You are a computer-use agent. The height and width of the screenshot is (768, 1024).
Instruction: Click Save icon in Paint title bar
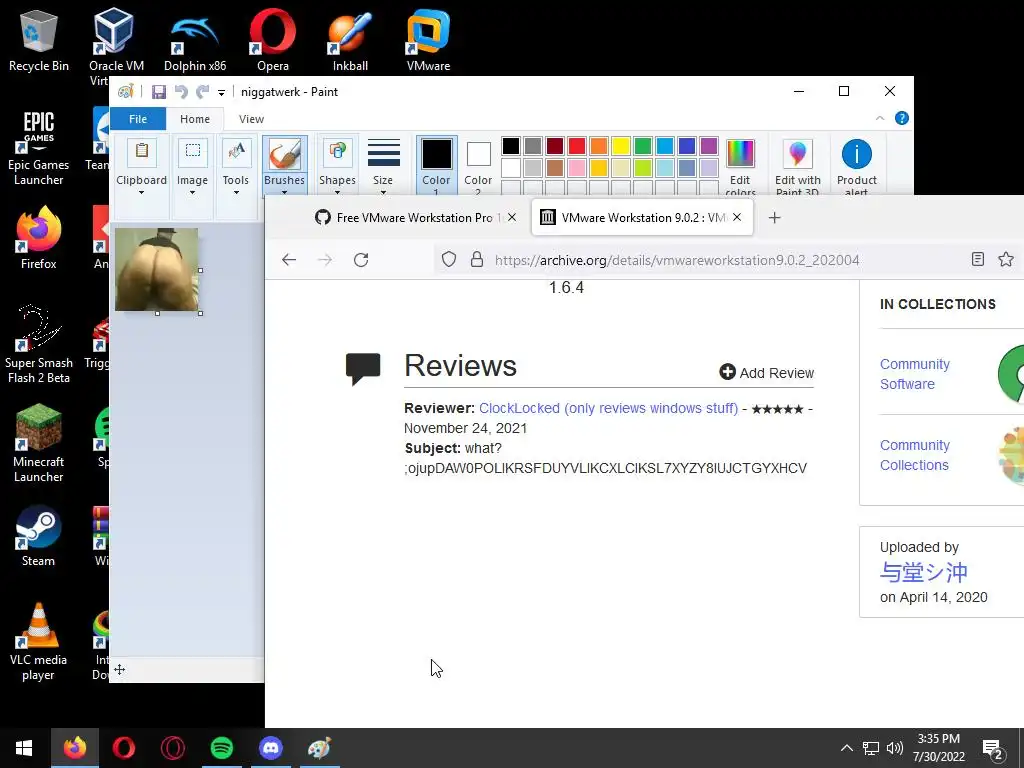tap(159, 92)
